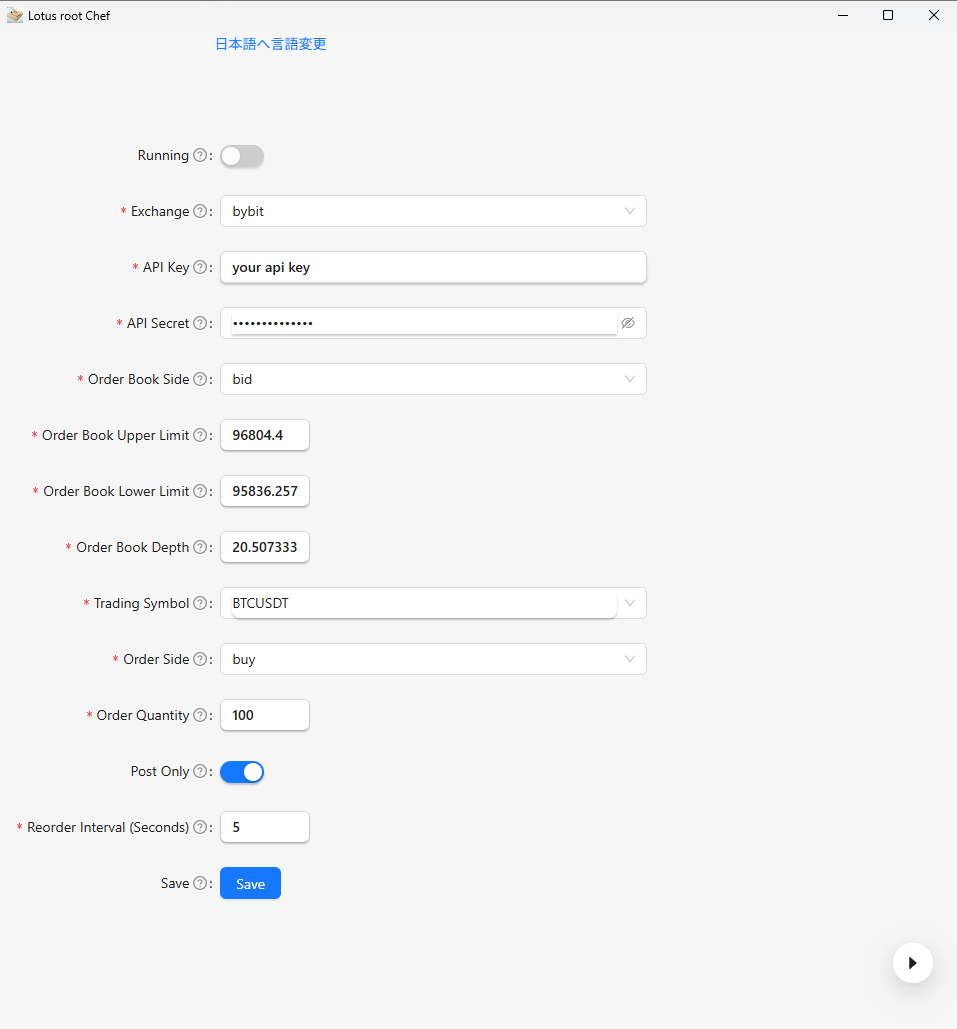This screenshot has width=957, height=1029.
Task: Click help icon beside Exchange label
Action: pyautogui.click(x=200, y=212)
